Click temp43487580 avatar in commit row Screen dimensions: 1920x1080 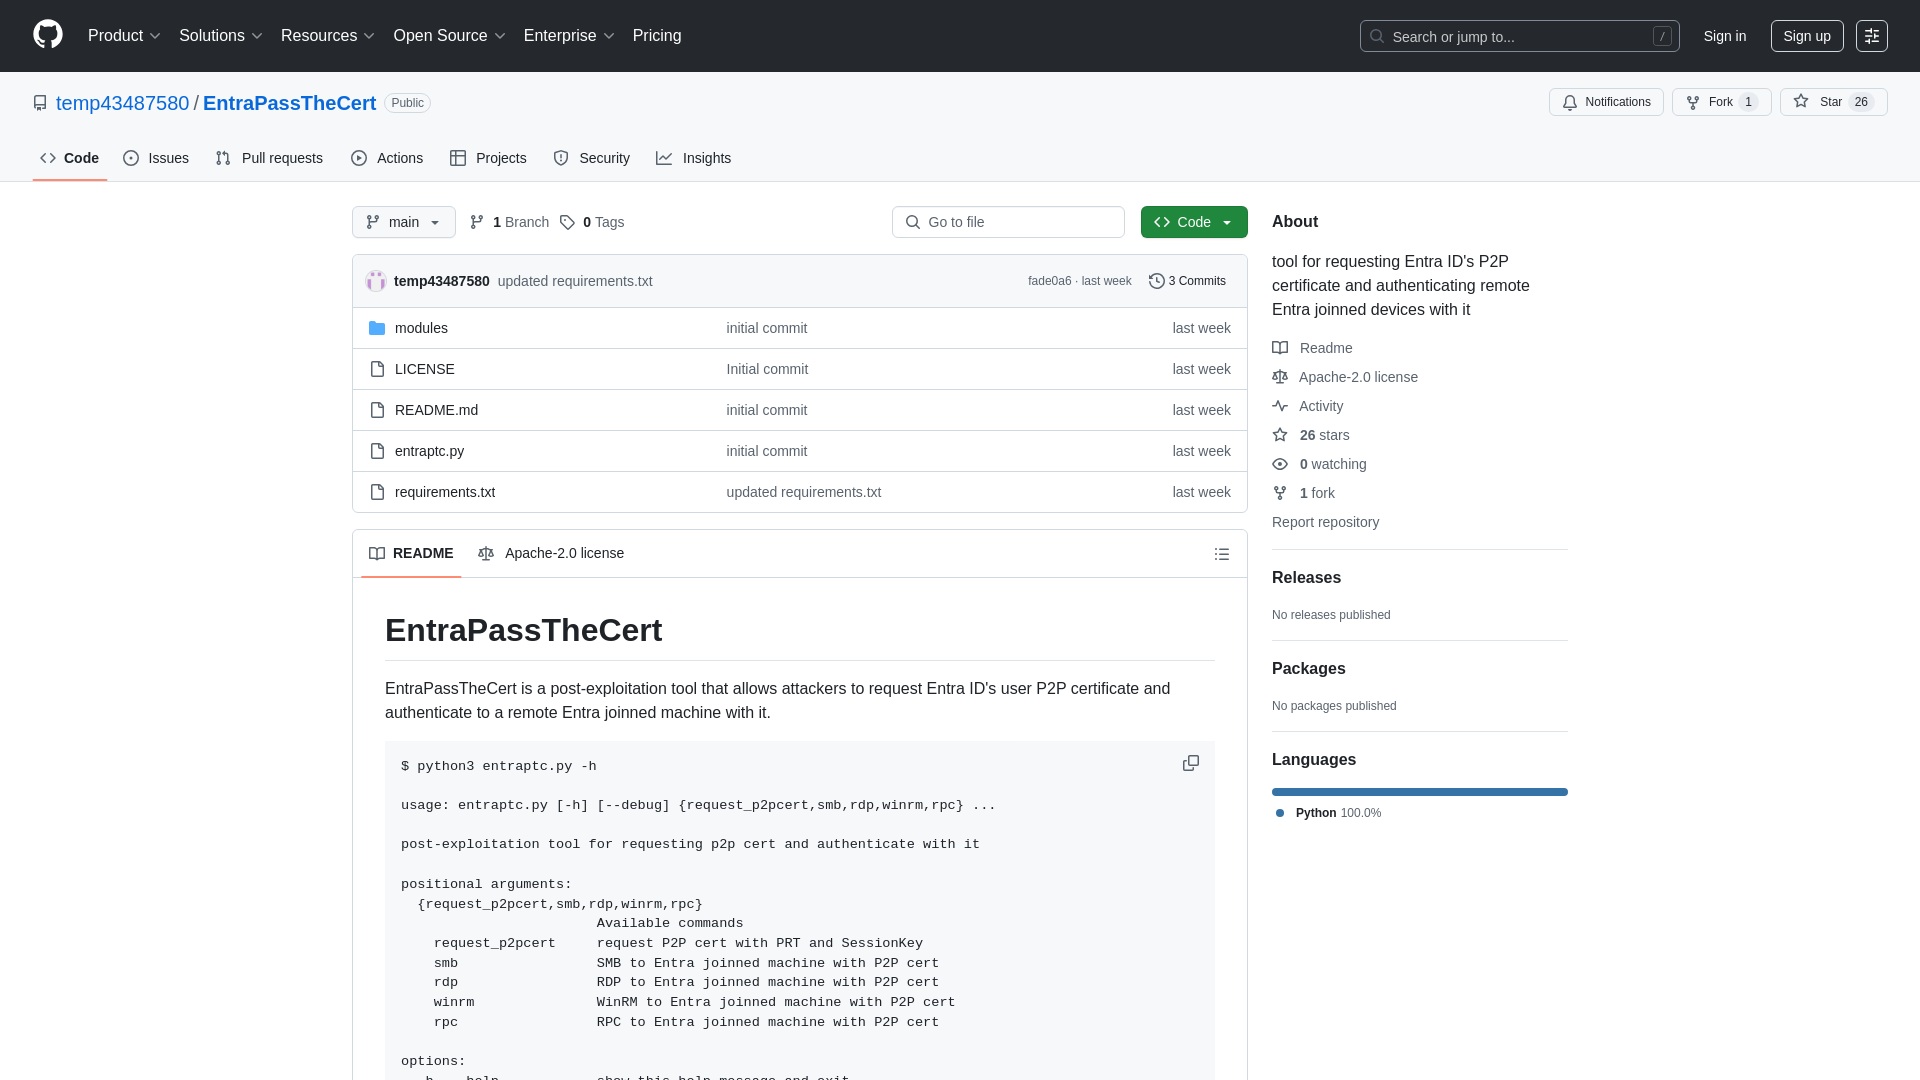[376, 281]
